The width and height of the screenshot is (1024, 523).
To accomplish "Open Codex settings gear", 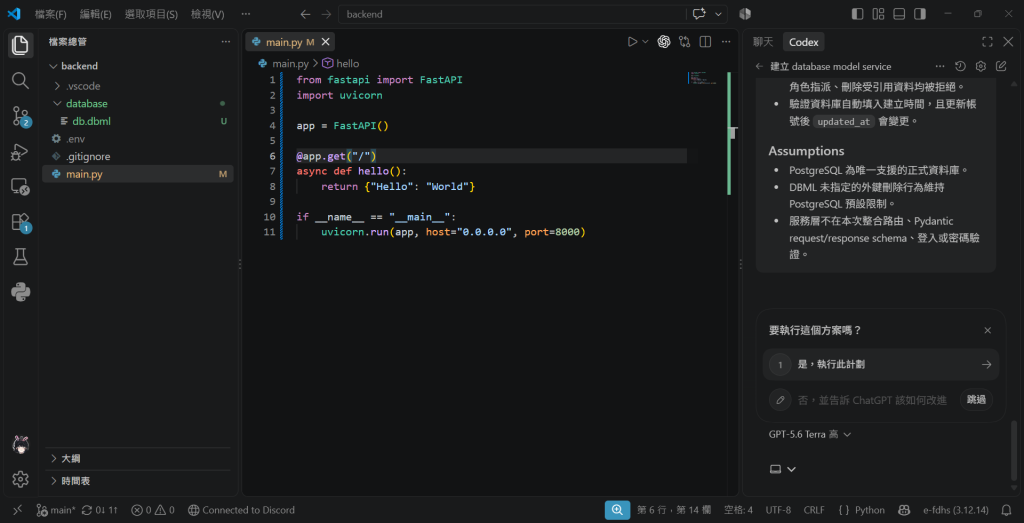I will coord(980,67).
